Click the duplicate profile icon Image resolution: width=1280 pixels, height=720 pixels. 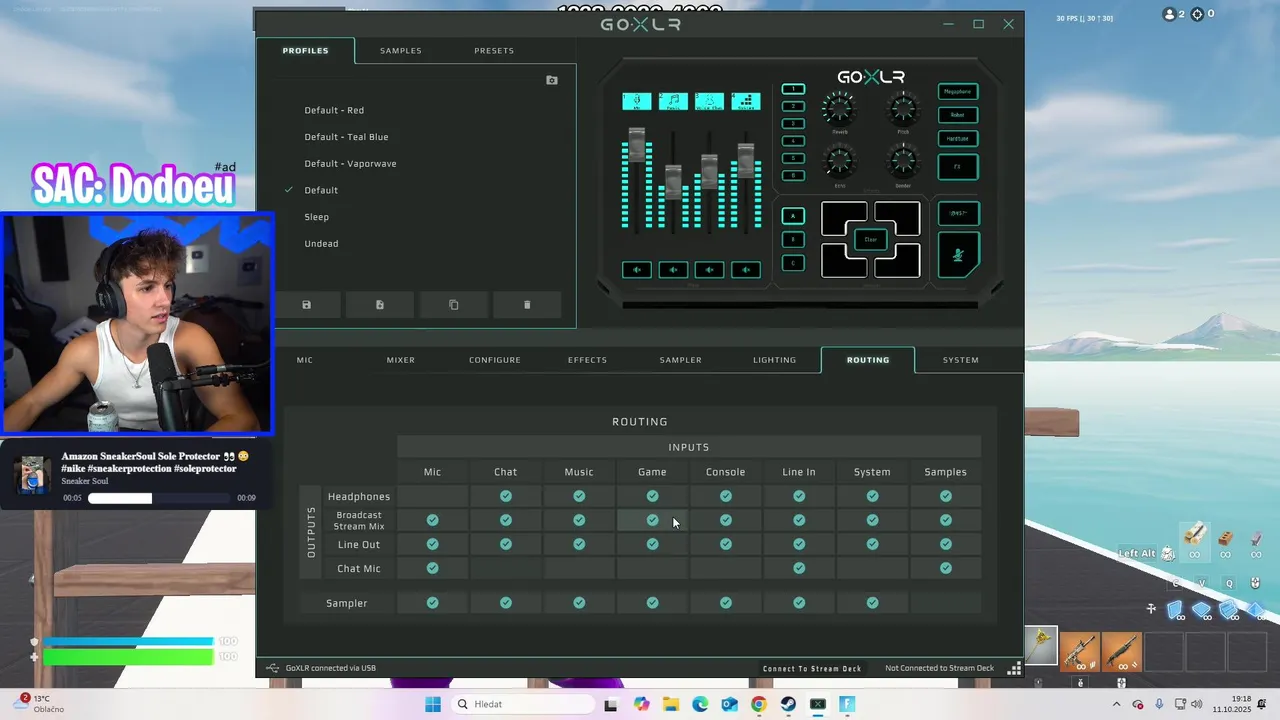(454, 305)
